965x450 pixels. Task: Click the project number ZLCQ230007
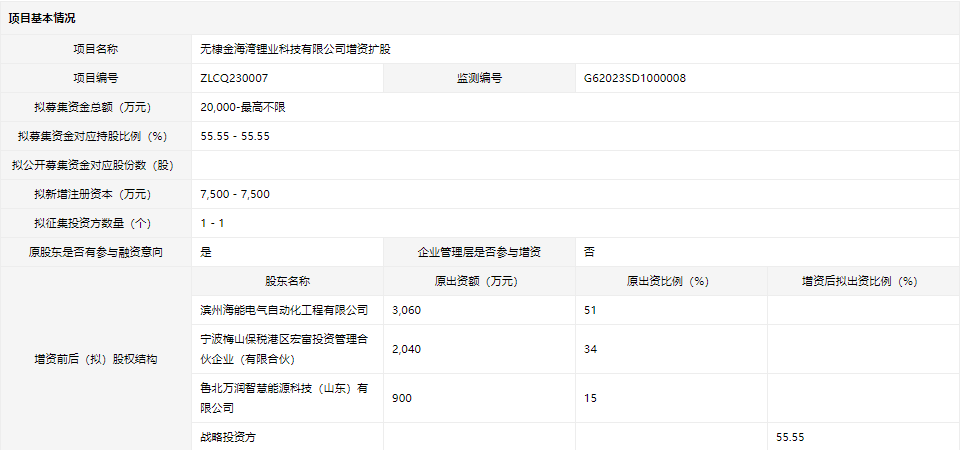pyautogui.click(x=234, y=77)
